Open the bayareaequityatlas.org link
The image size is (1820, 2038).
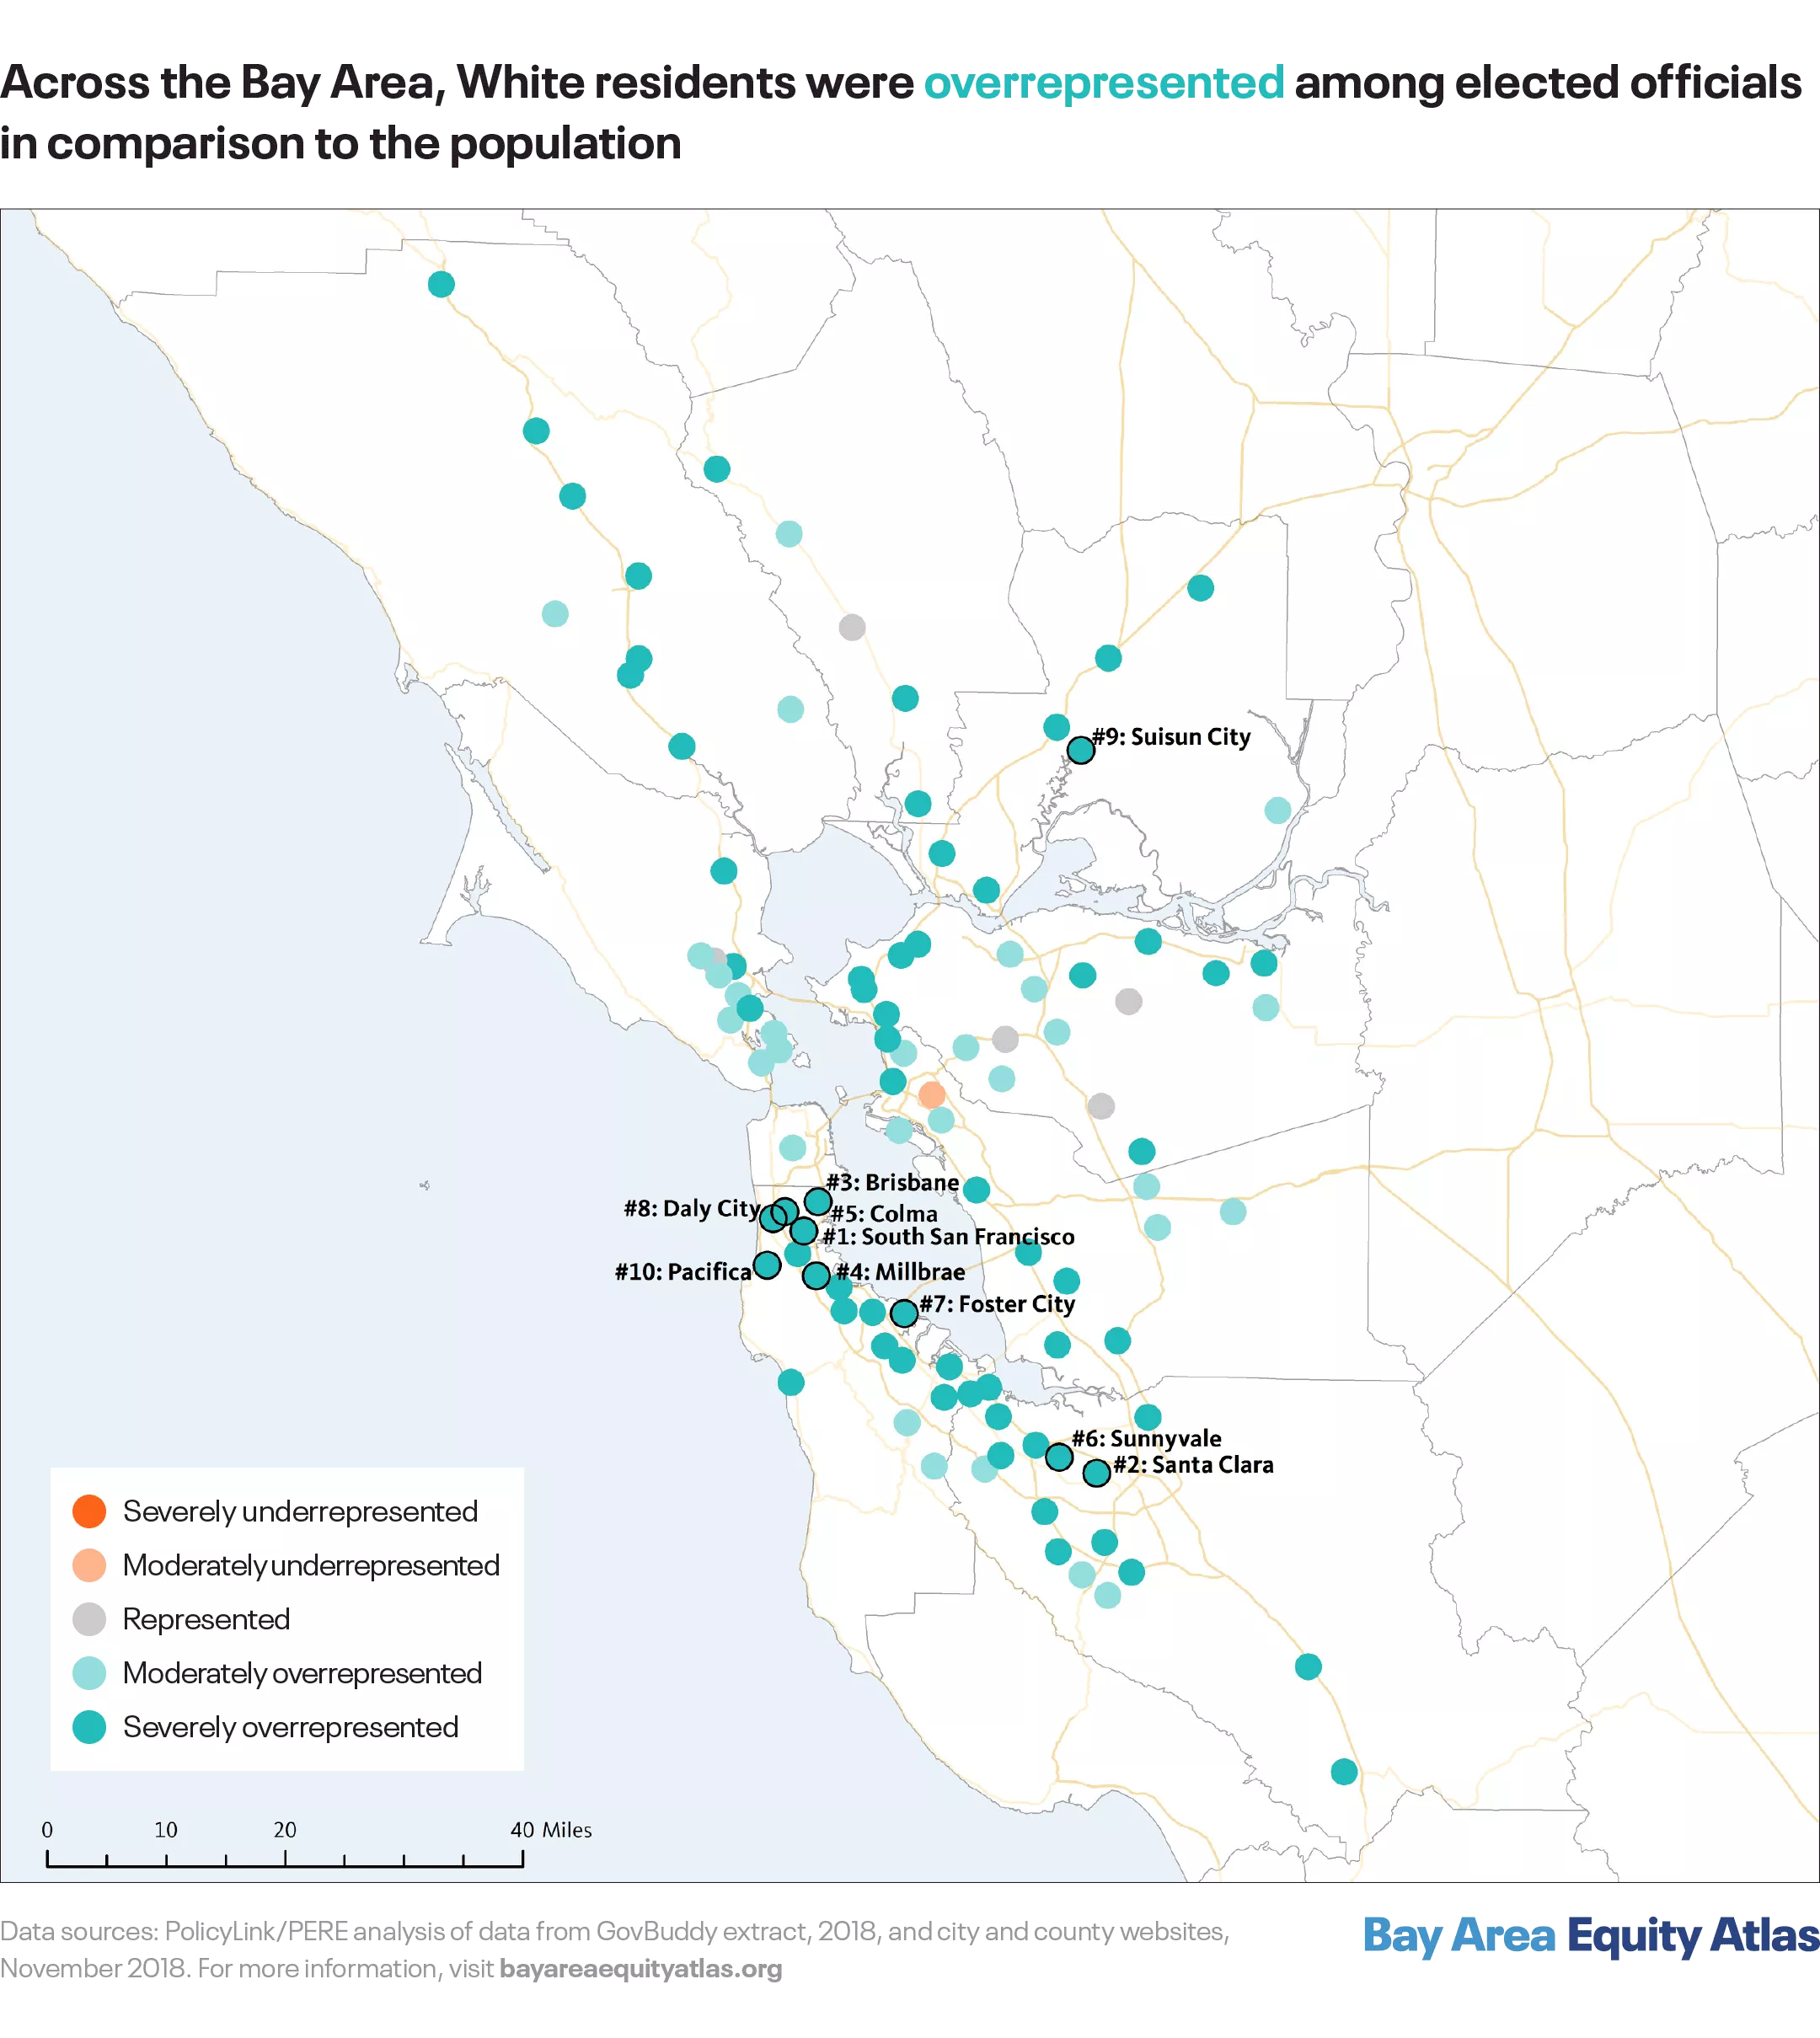[640, 1969]
